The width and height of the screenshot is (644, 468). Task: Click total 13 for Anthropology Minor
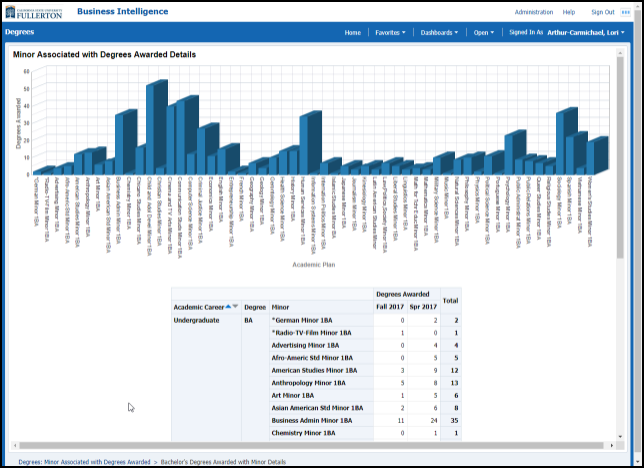pyautogui.click(x=454, y=383)
